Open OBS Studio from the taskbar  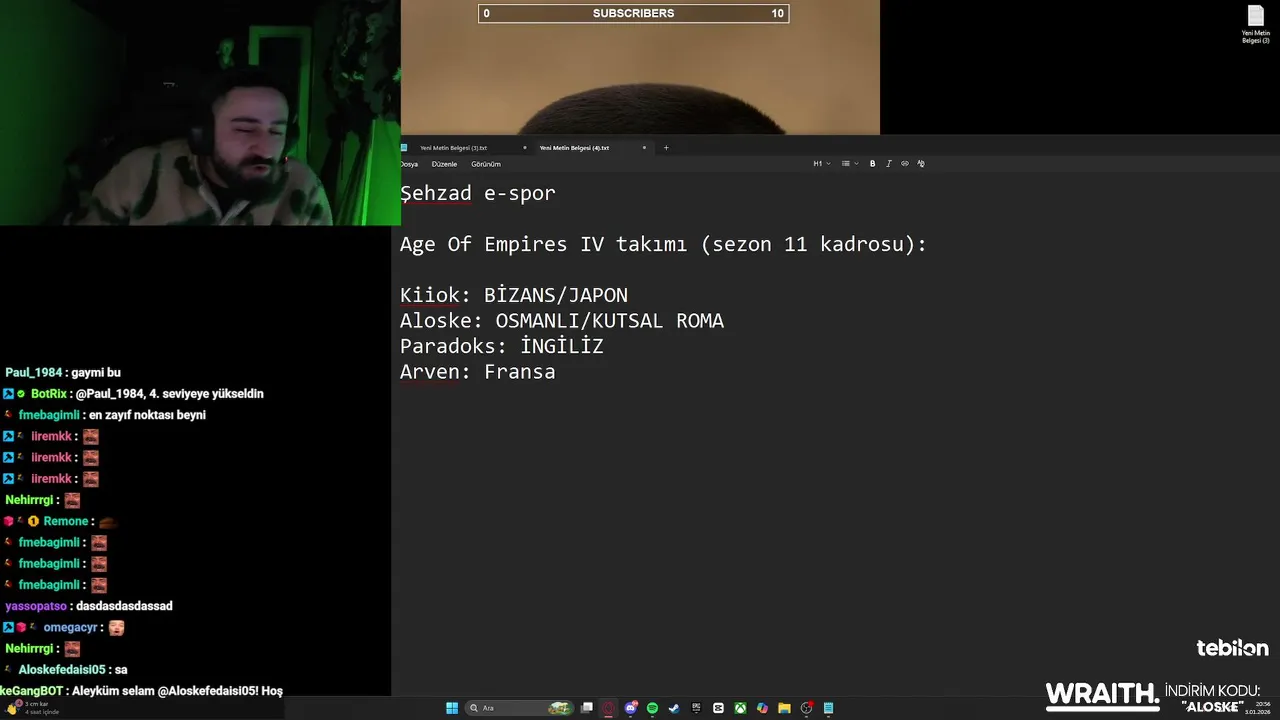pos(807,708)
